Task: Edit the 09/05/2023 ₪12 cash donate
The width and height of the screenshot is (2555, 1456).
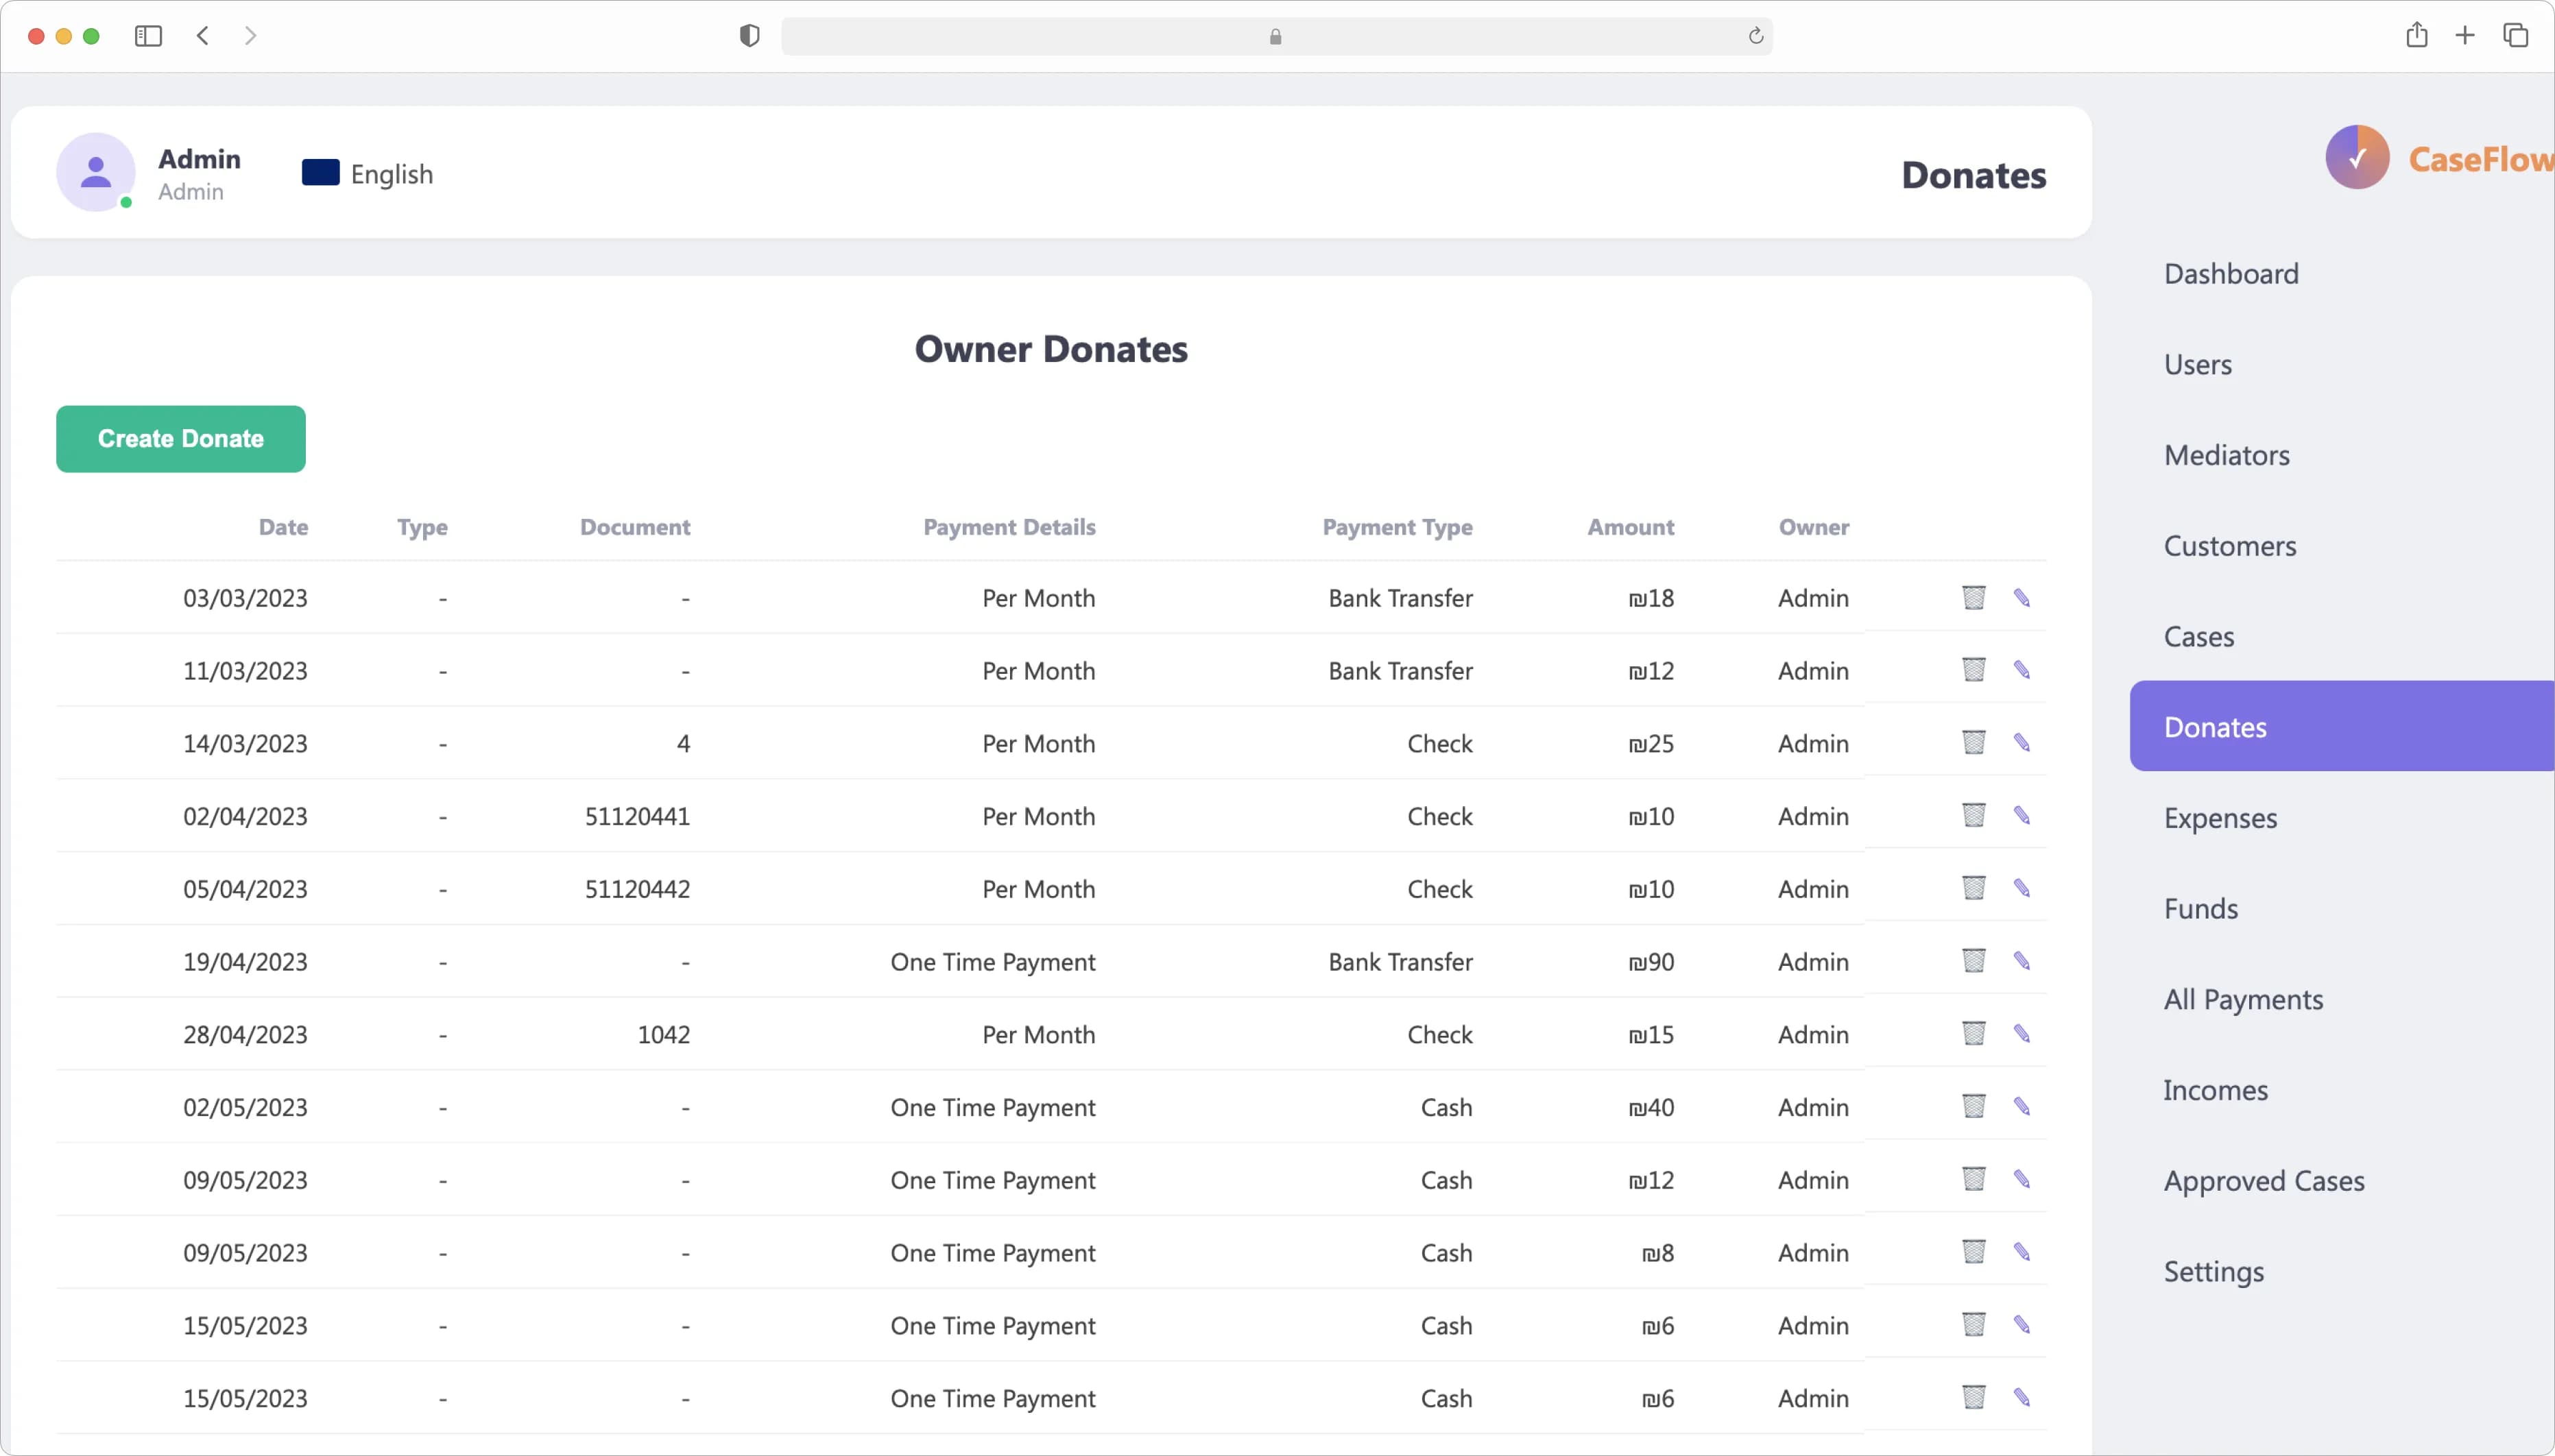Action: click(x=2021, y=1180)
